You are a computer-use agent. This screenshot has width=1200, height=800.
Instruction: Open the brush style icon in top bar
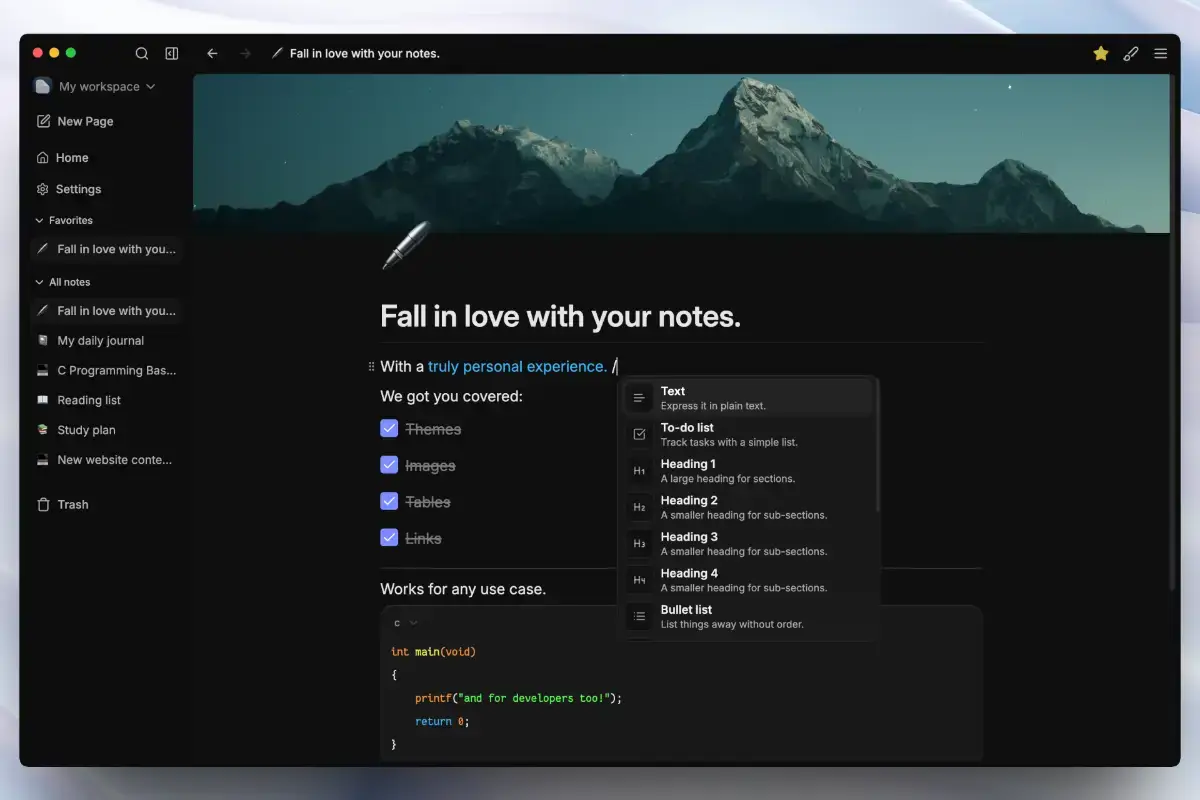click(x=1131, y=54)
